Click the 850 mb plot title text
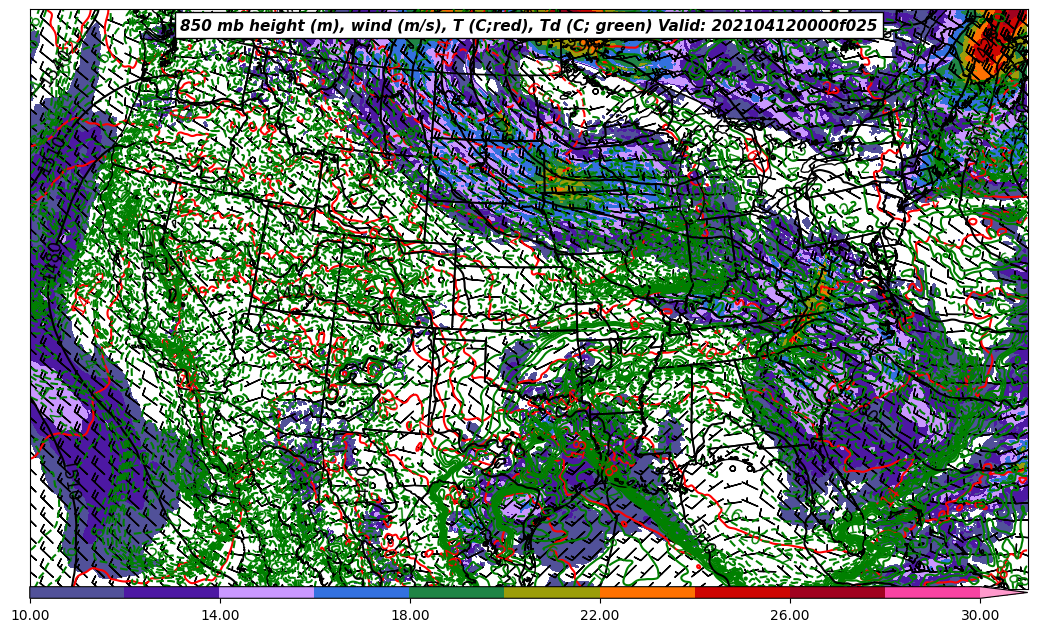This screenshot has width=1037, height=632. coord(528,26)
